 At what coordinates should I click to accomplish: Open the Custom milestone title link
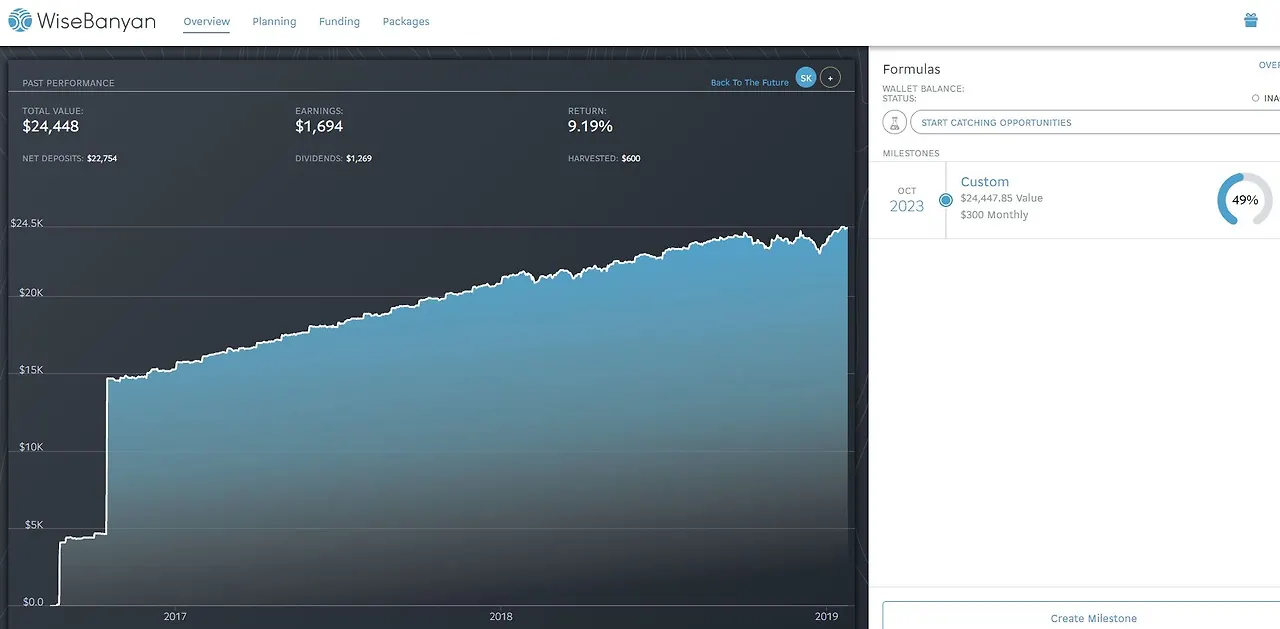985,182
